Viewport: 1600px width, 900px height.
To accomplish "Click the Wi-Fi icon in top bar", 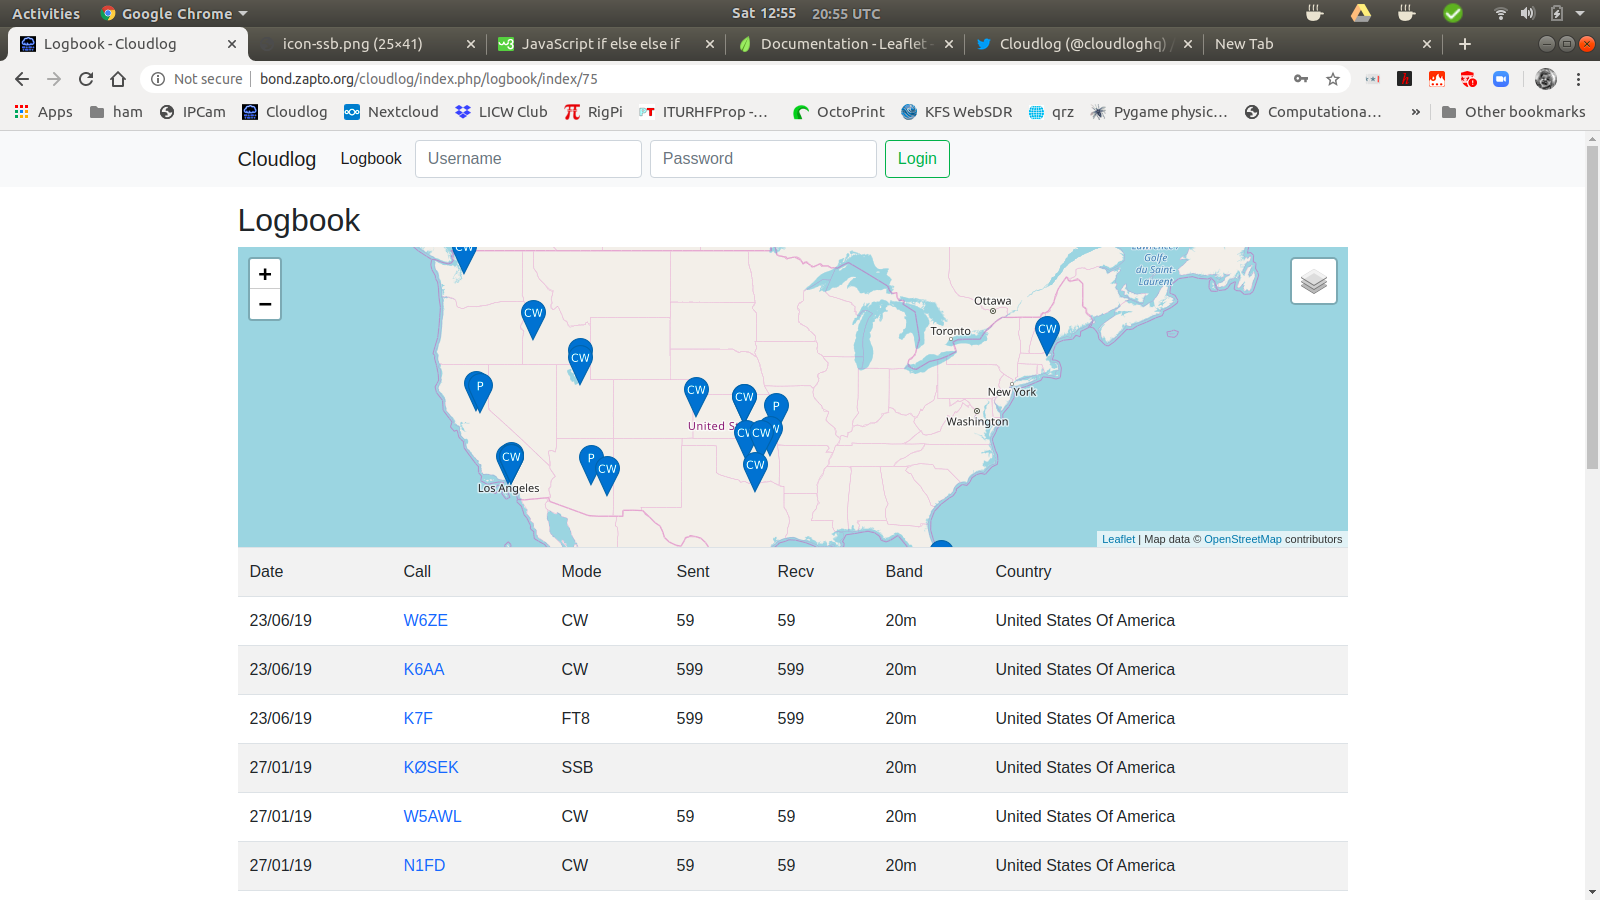I will (1501, 13).
